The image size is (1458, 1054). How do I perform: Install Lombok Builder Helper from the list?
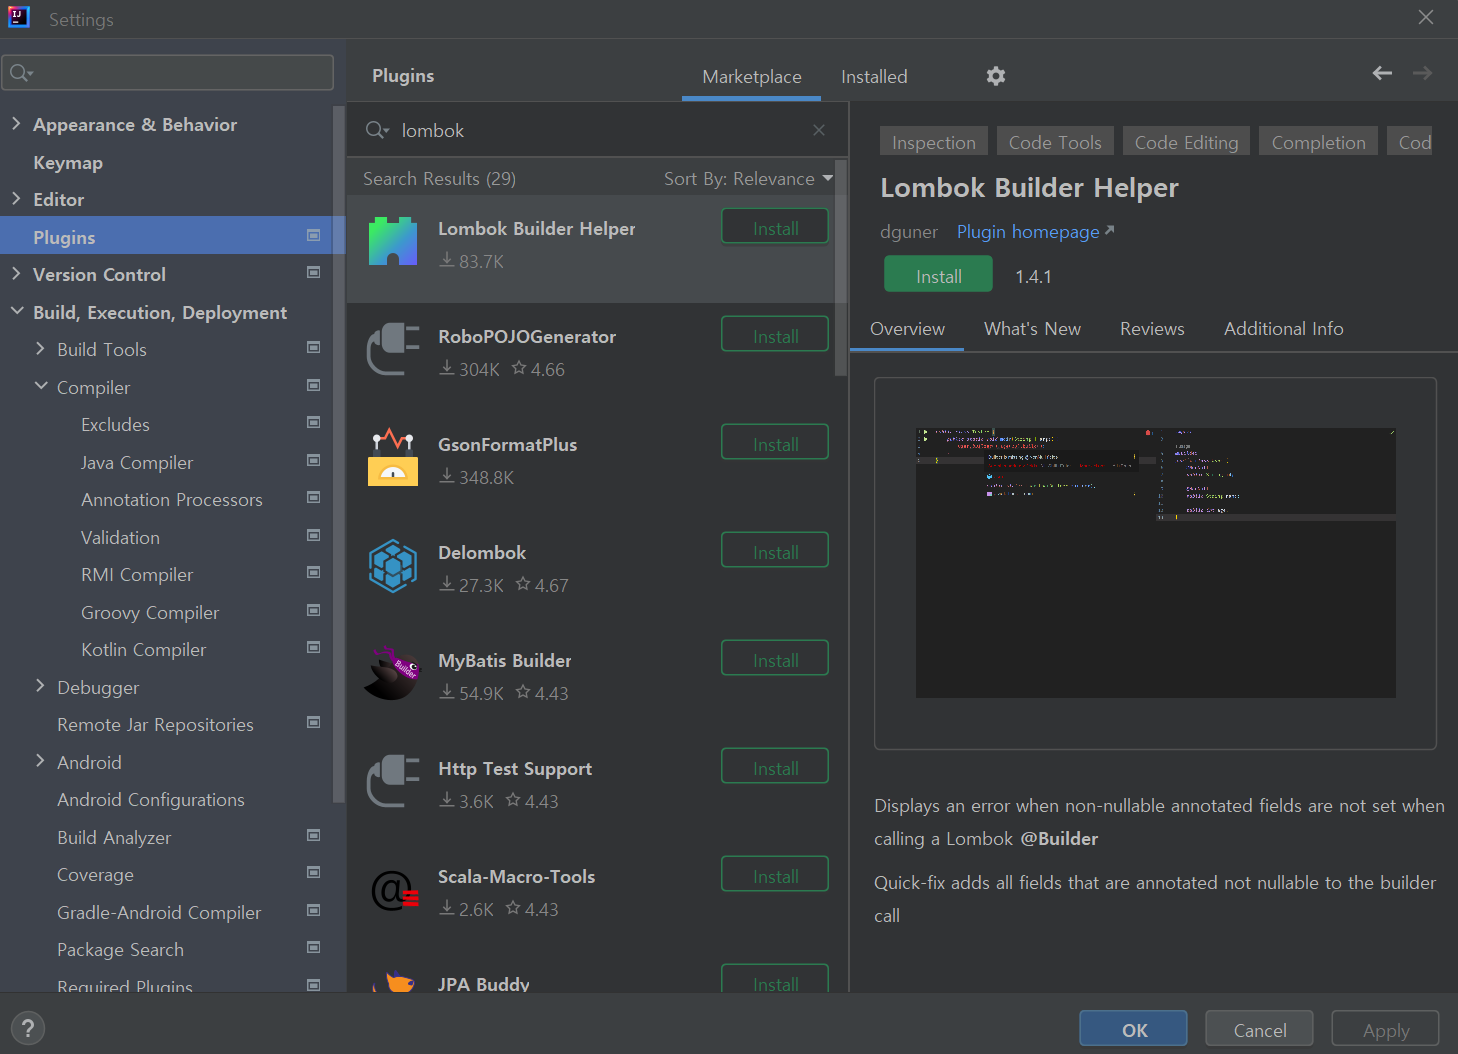pos(775,228)
